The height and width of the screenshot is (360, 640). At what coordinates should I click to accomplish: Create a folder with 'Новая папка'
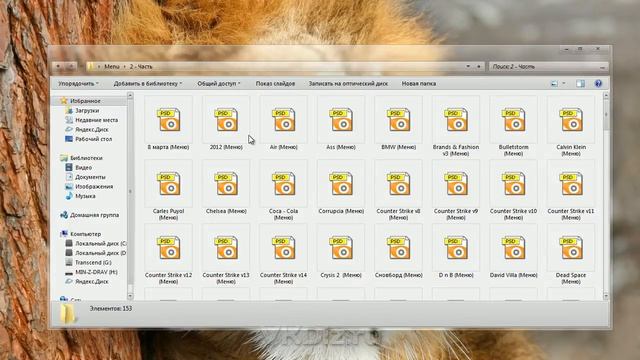[419, 84]
